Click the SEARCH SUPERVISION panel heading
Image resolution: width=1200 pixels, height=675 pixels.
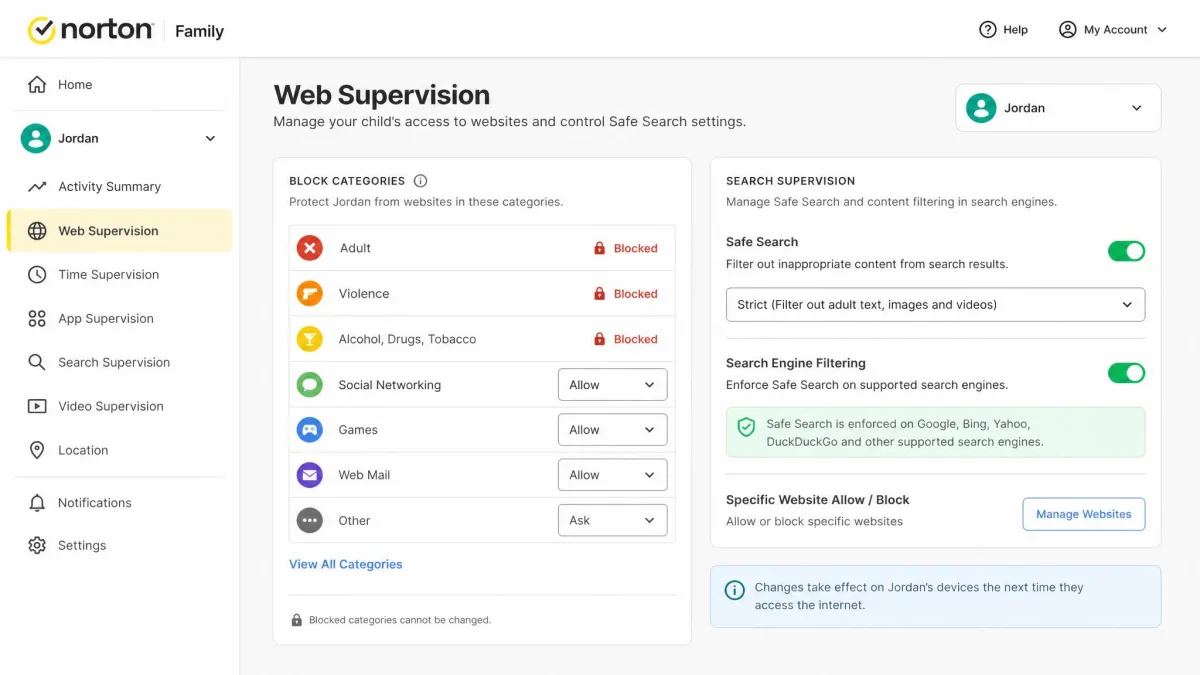click(x=790, y=181)
